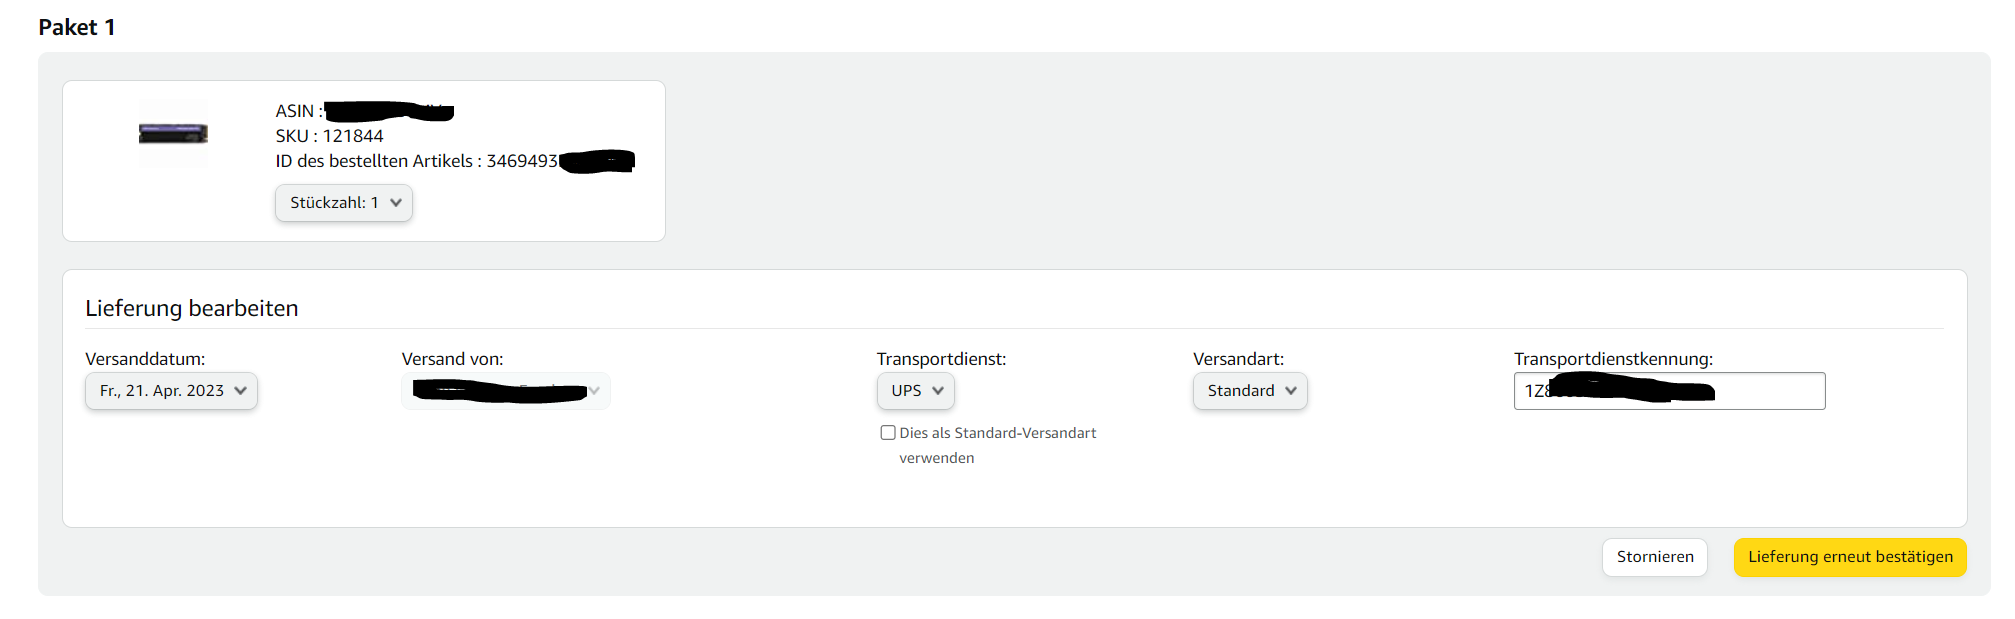Click the SKU 121844 text

coord(329,136)
